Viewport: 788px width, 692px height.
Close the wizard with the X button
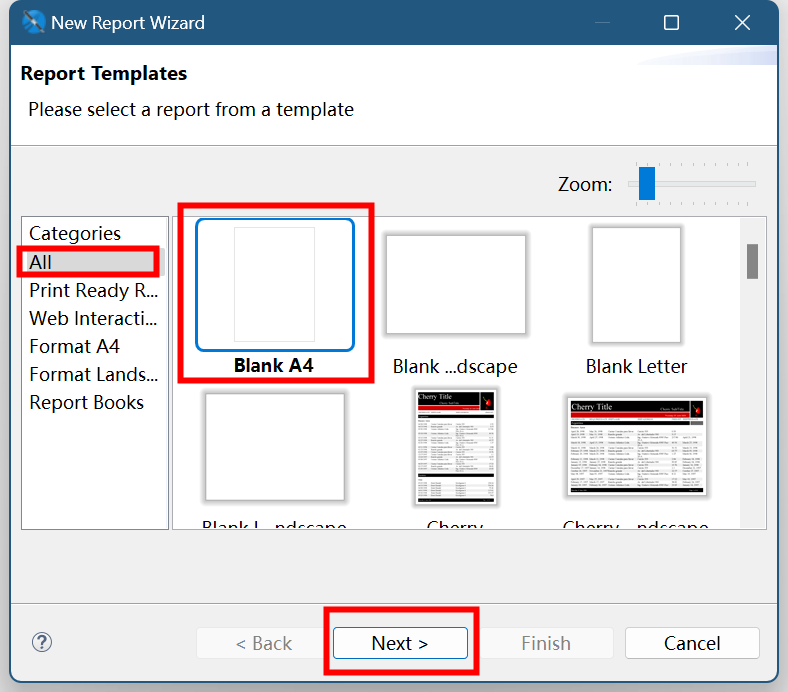tap(742, 22)
